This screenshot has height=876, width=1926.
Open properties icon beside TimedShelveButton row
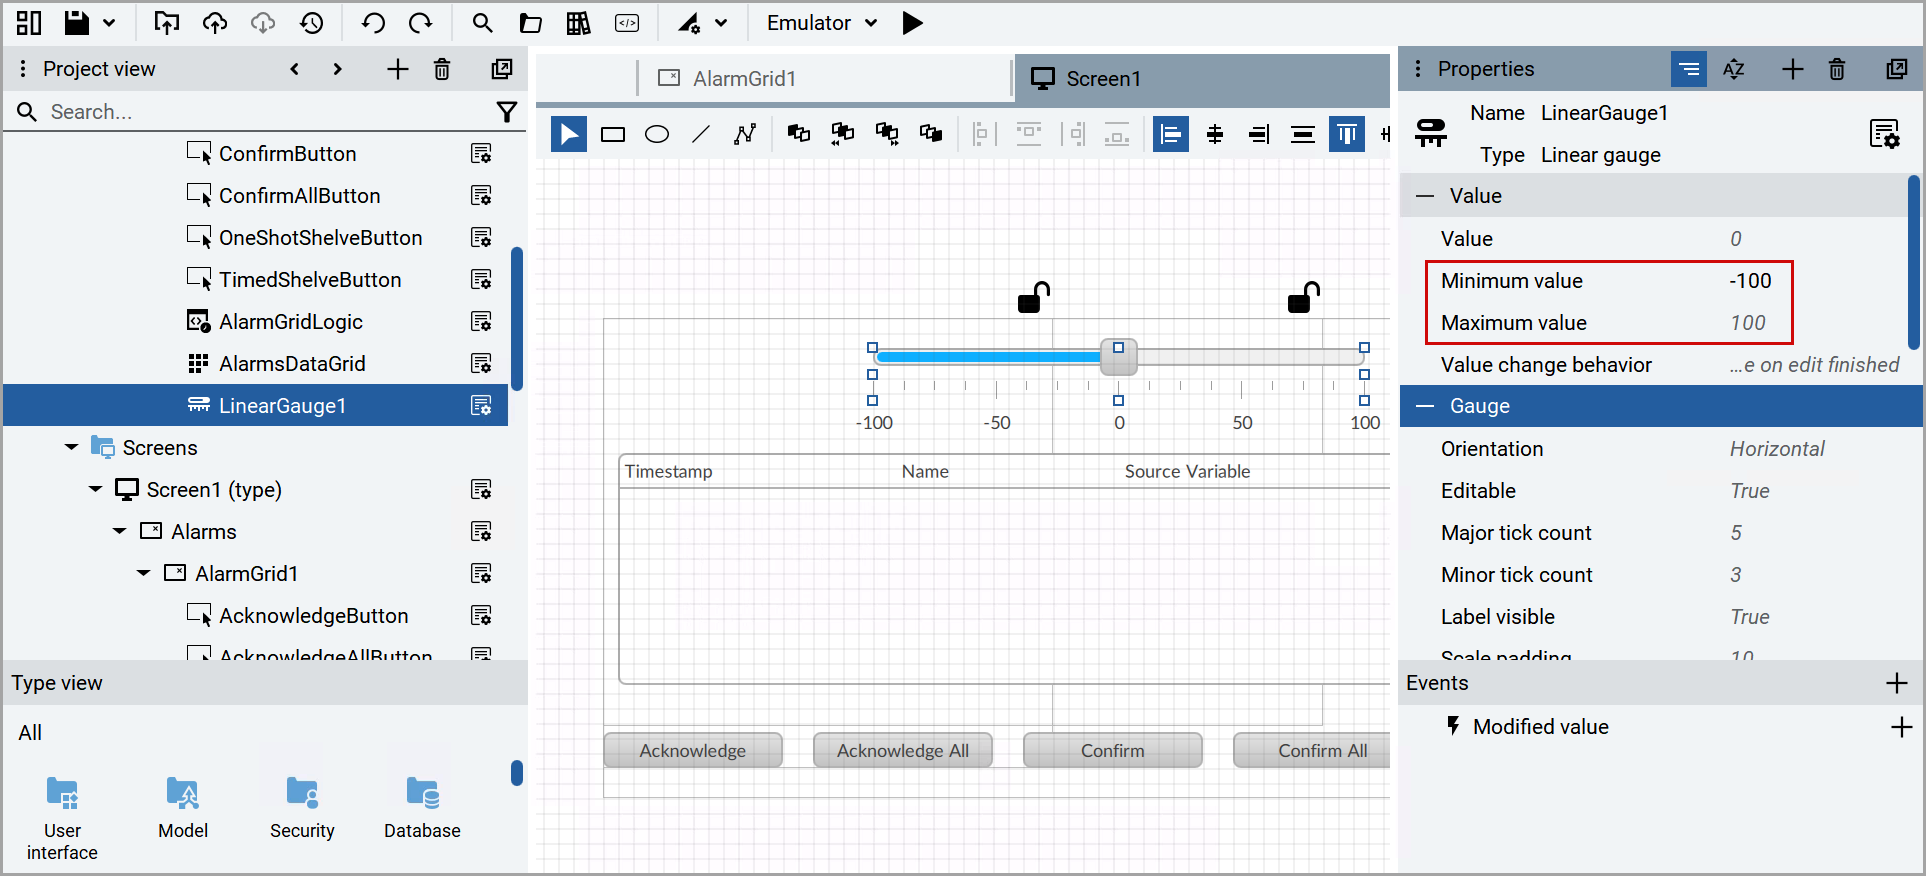481,280
